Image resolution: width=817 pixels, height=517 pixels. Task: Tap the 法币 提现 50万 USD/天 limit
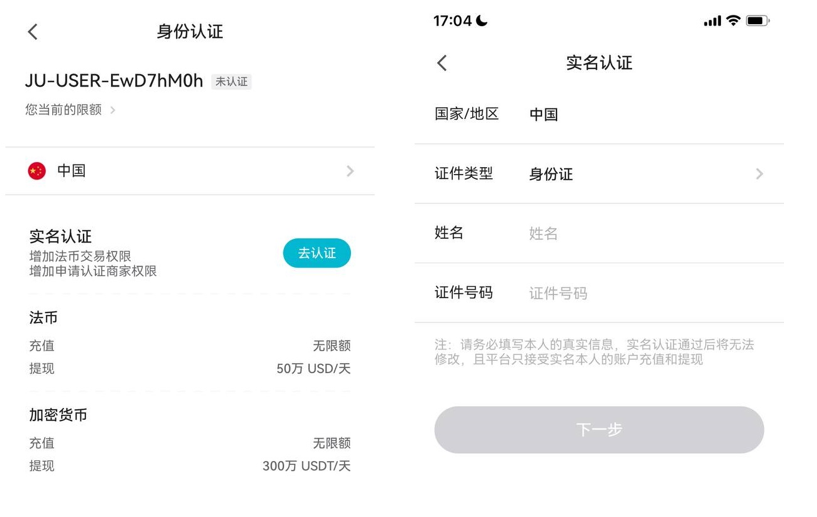point(313,368)
